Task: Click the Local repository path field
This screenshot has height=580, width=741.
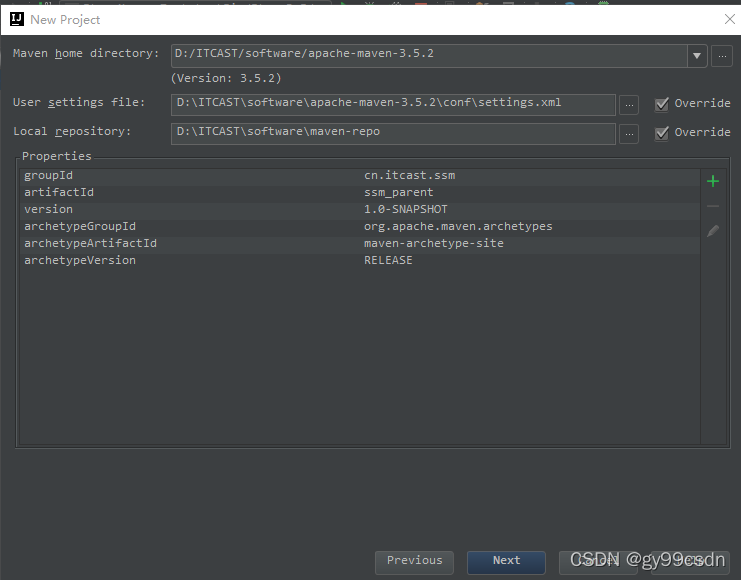Action: click(393, 134)
